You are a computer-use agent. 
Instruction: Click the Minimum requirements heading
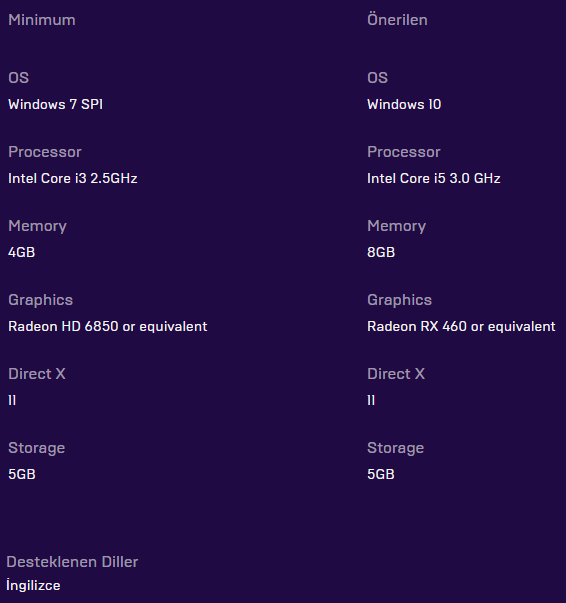point(42,20)
